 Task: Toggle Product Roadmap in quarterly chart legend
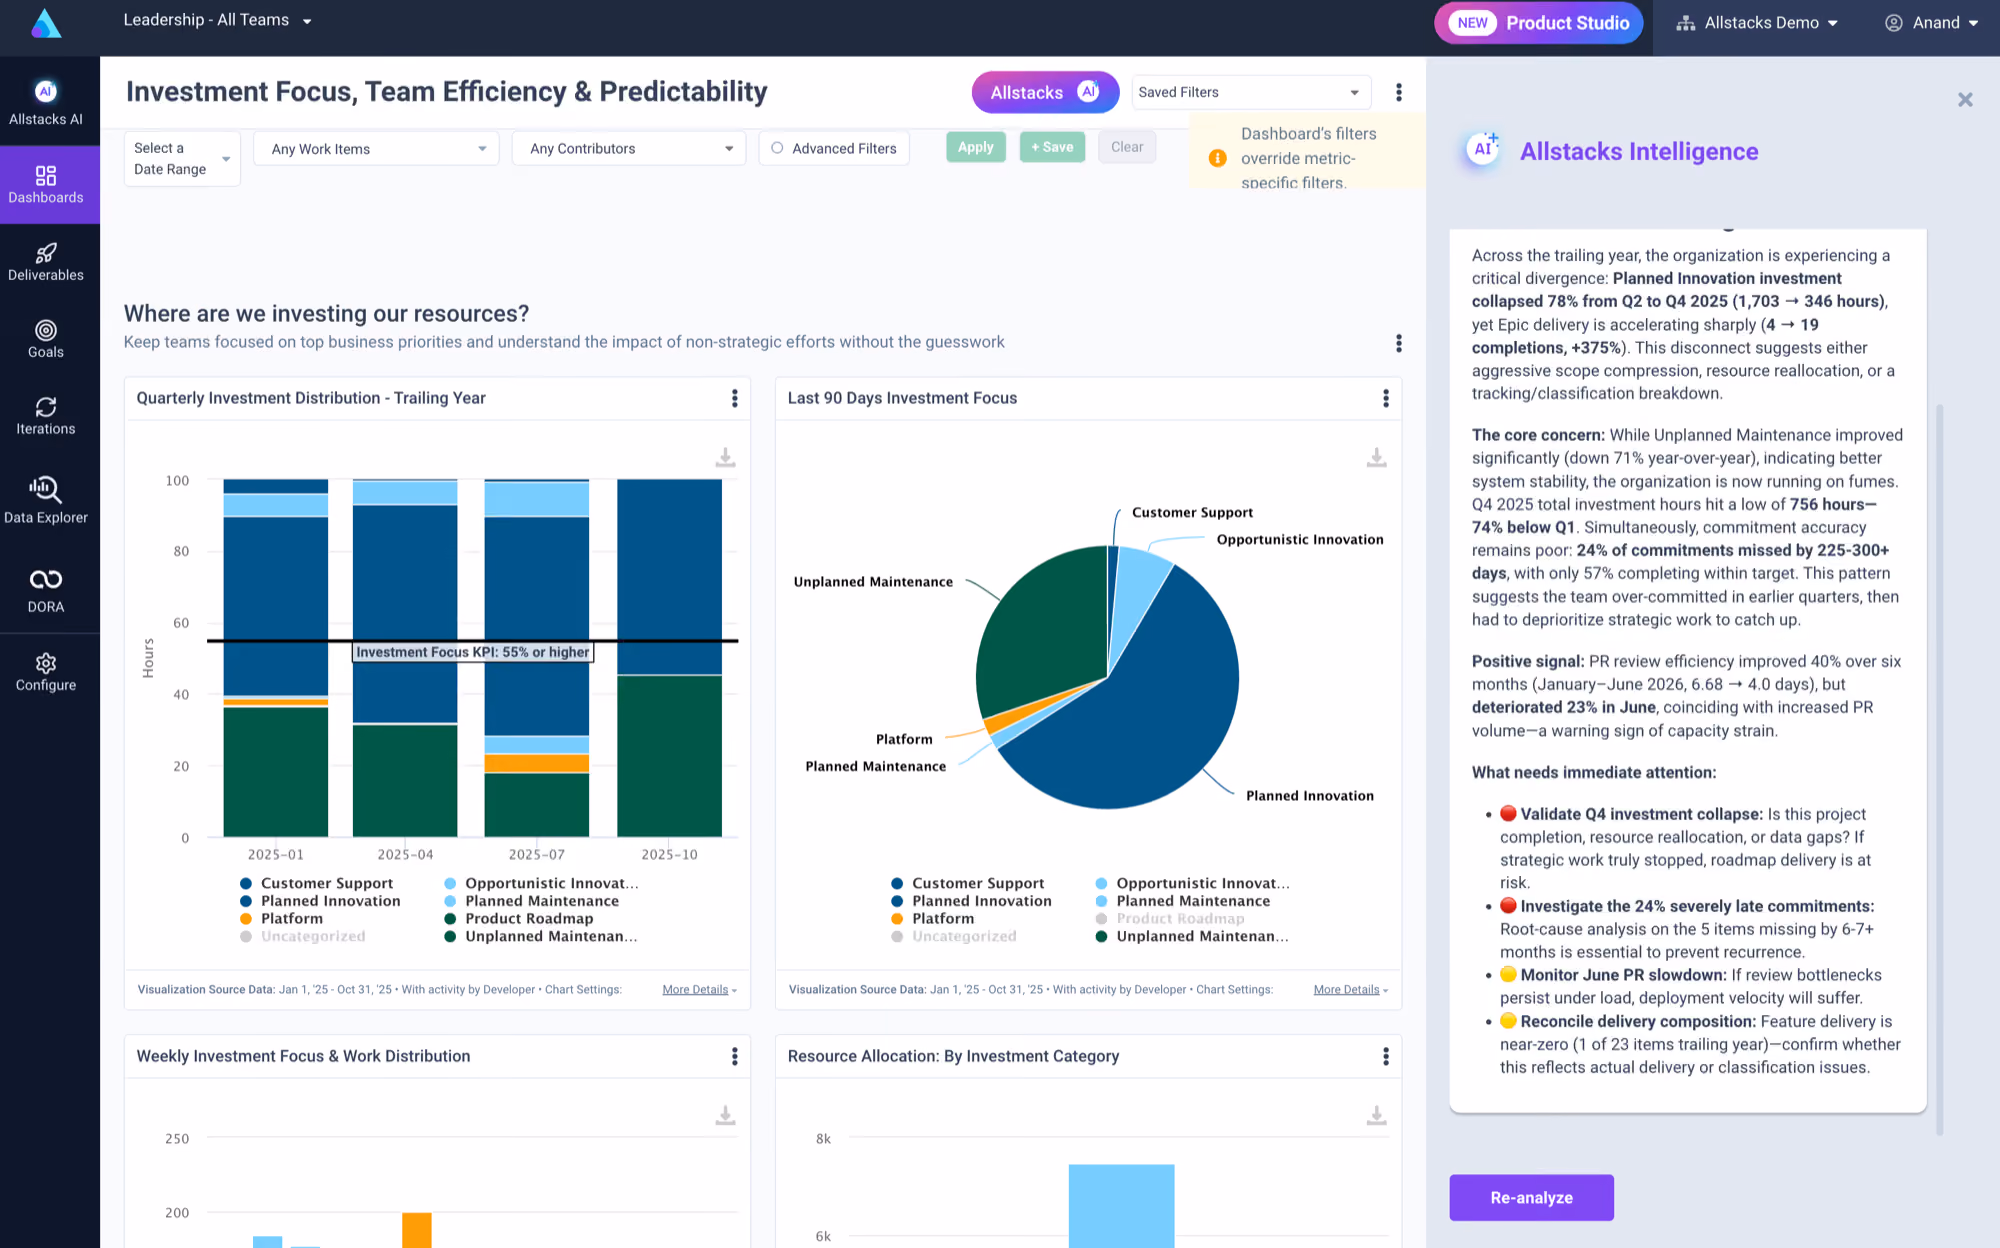pyautogui.click(x=518, y=918)
